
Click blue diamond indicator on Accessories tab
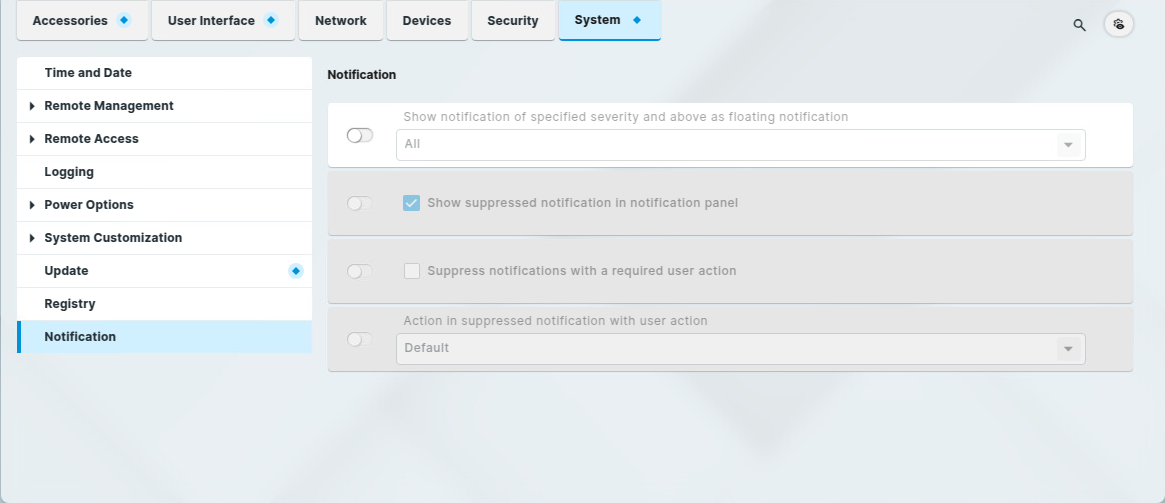pyautogui.click(x=124, y=20)
